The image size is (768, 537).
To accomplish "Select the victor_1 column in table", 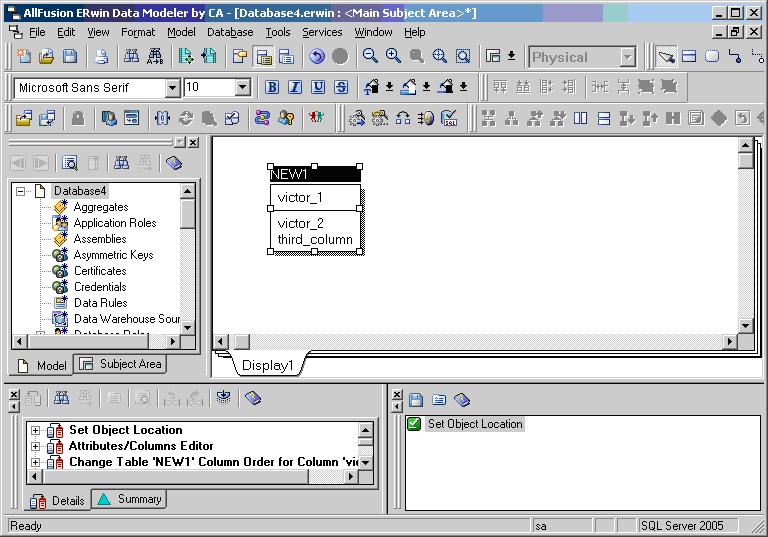I will pos(300,197).
